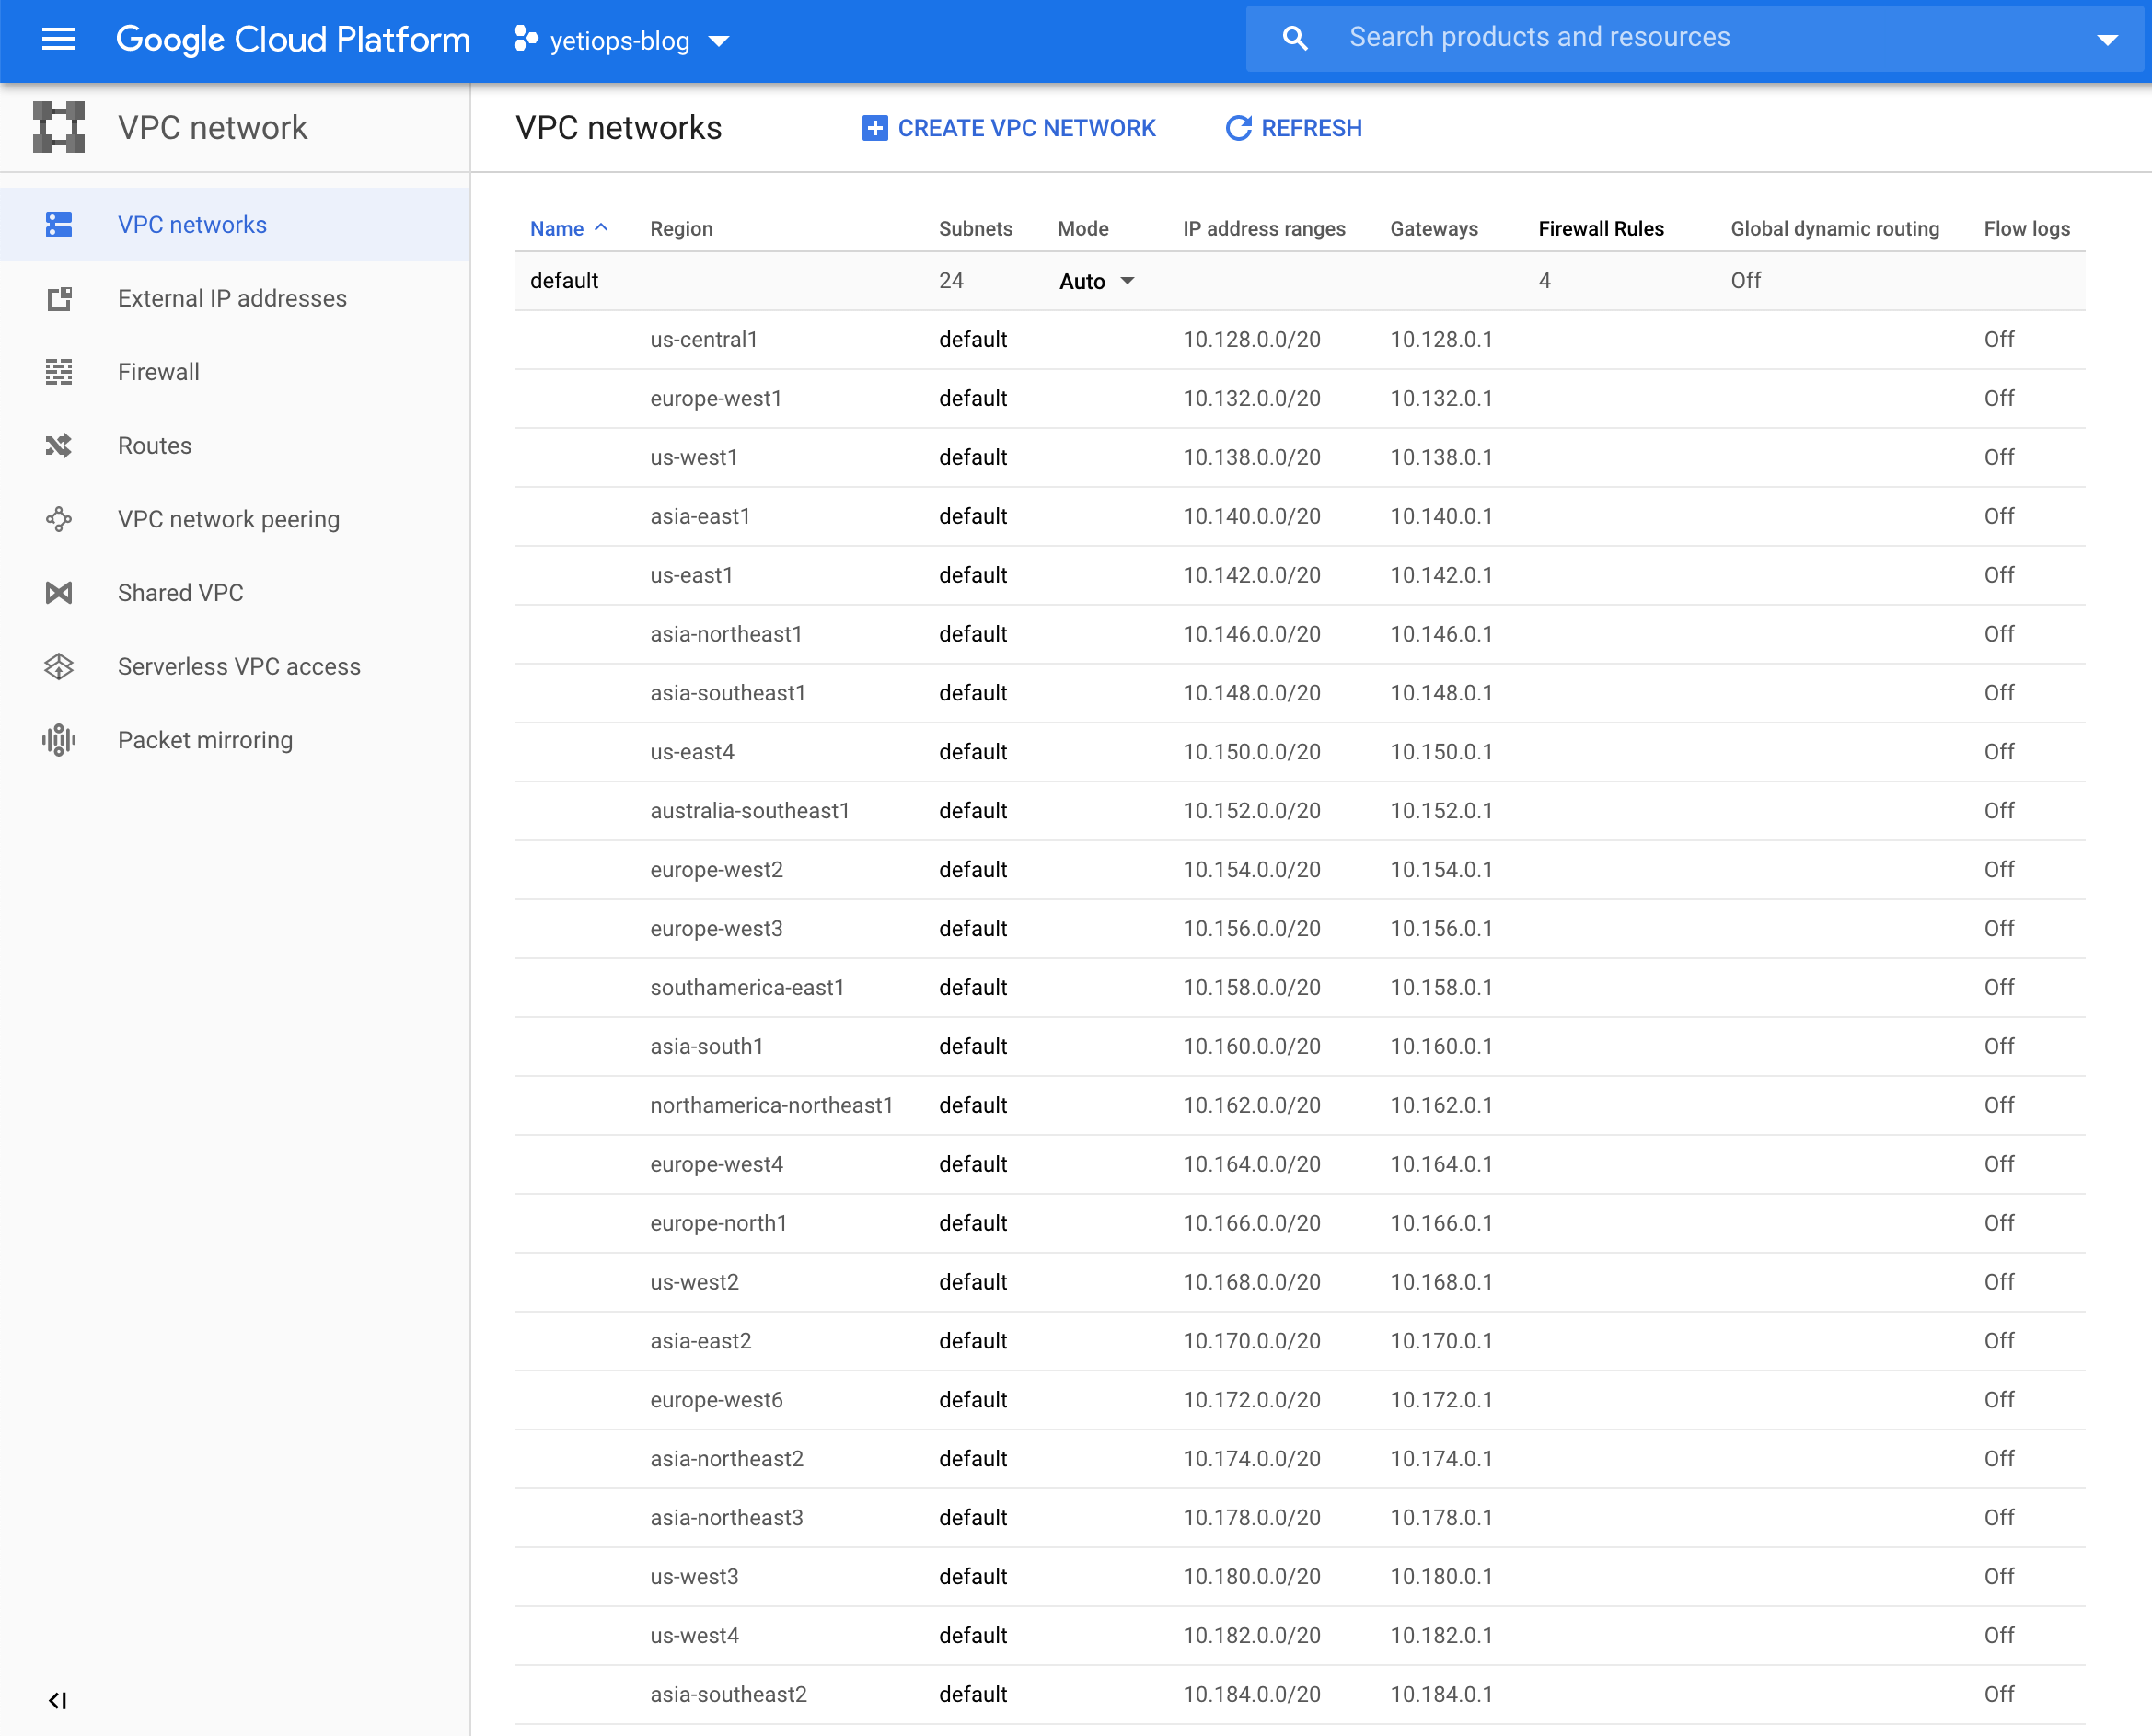
Task: Open the navigation hamburger menu
Action: pos(58,40)
